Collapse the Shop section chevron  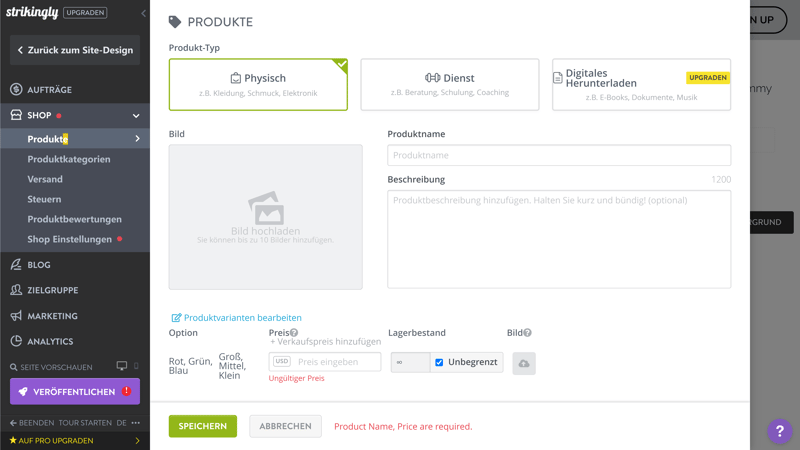tap(136, 116)
